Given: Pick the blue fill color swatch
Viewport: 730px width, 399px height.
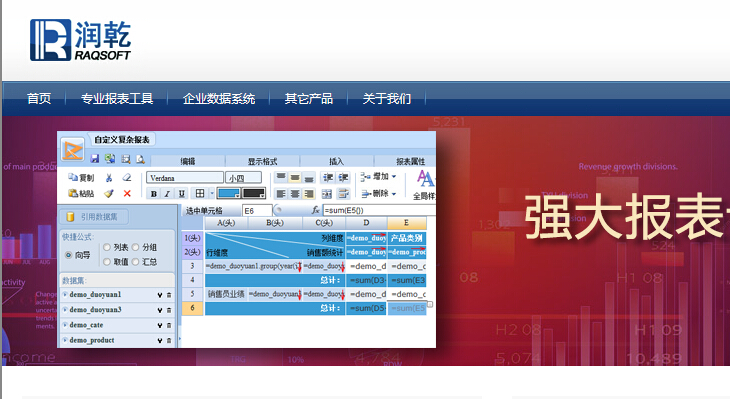Looking at the screenshot, I should tap(229, 193).
